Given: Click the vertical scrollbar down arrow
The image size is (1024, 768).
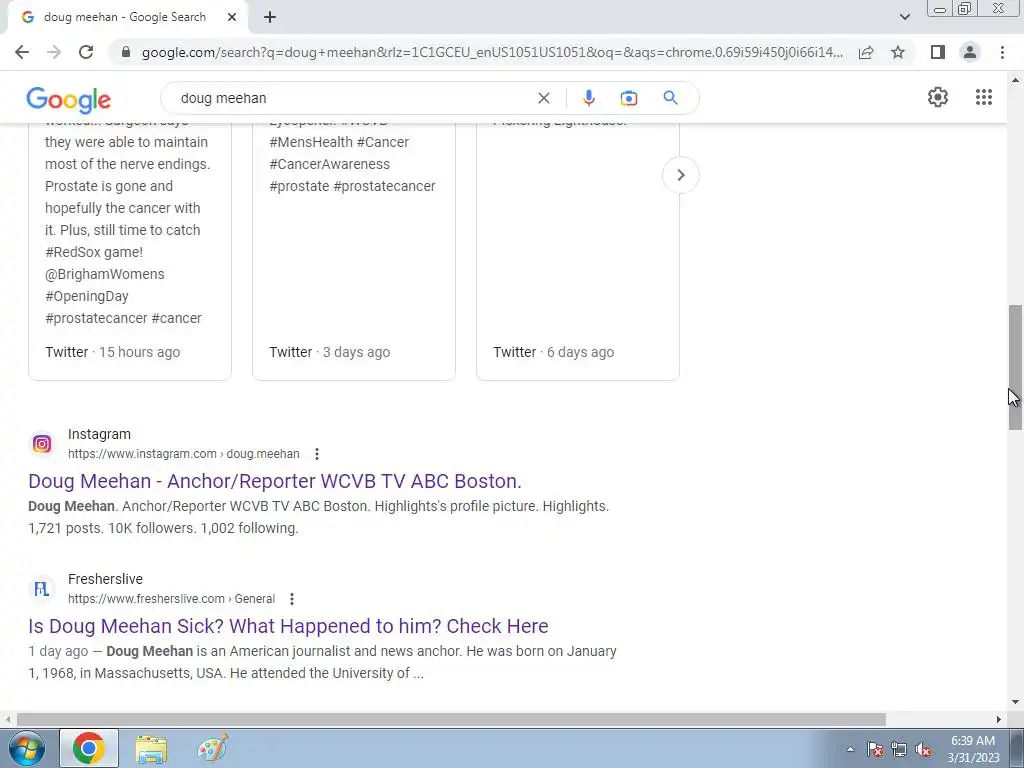Looking at the screenshot, I should point(1015,702).
